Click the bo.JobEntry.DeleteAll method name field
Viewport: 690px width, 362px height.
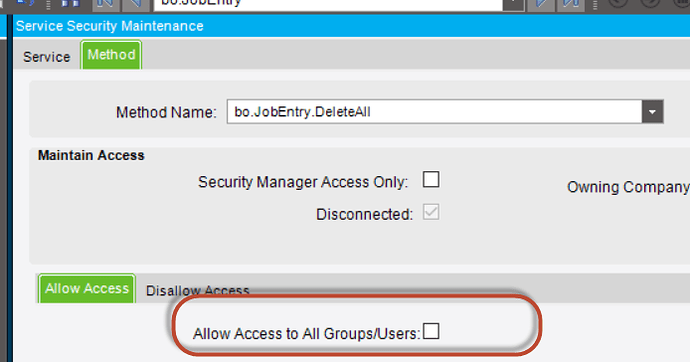pyautogui.click(x=434, y=112)
